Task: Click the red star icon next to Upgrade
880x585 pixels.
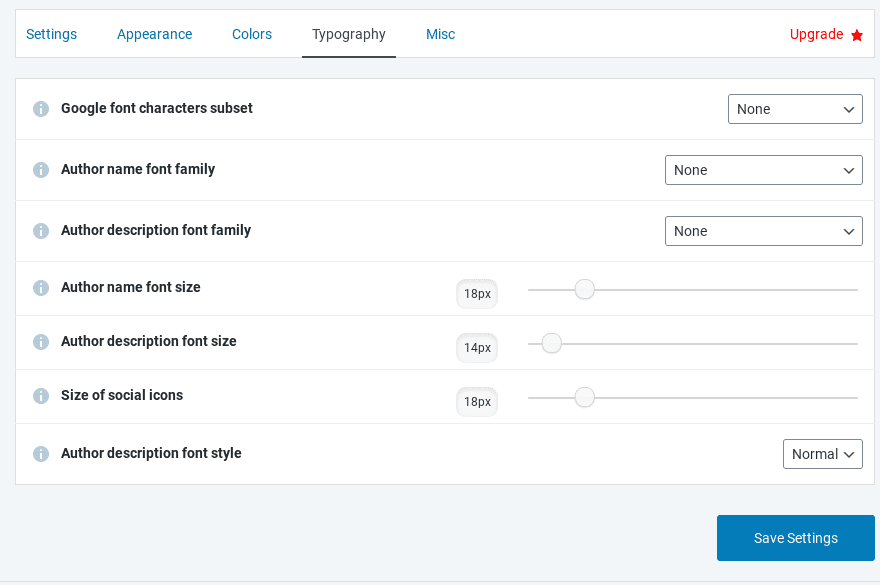Action: coord(857,34)
